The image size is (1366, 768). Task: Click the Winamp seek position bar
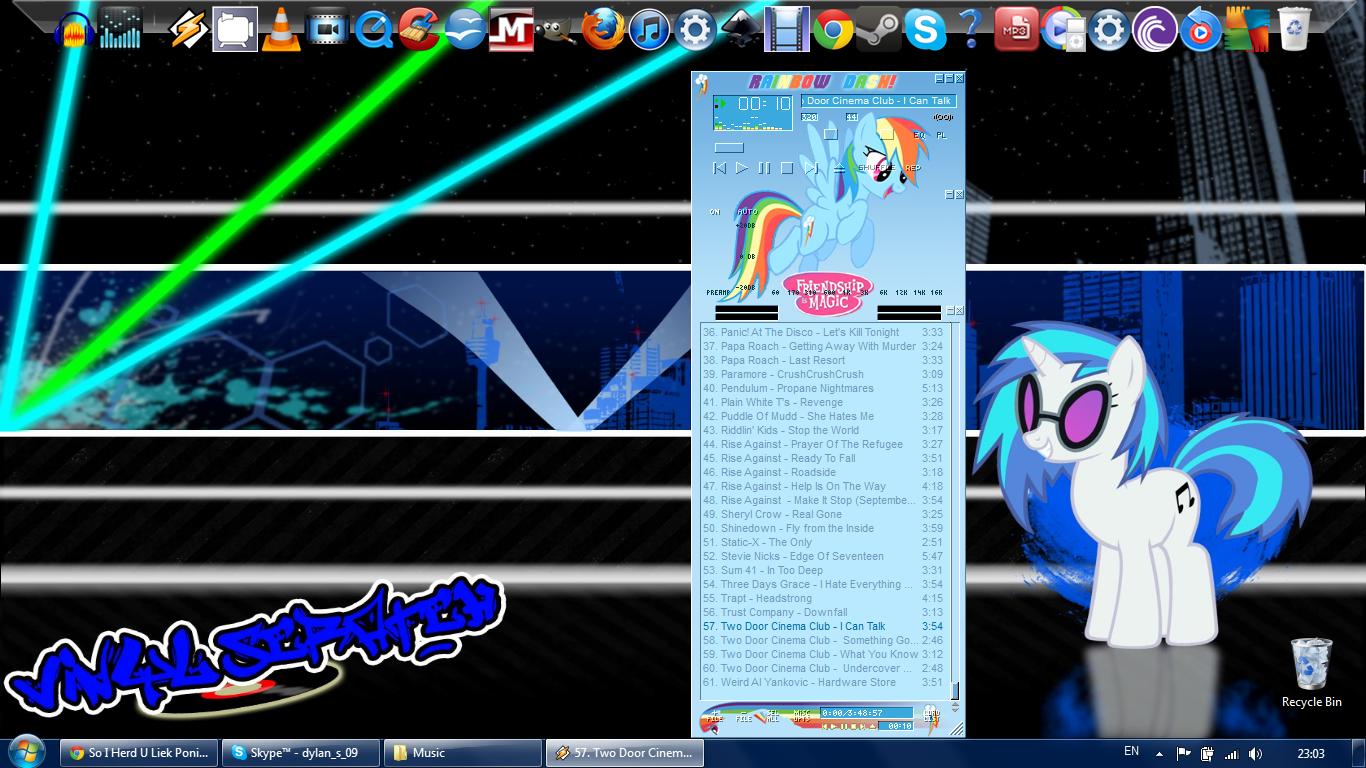729,147
